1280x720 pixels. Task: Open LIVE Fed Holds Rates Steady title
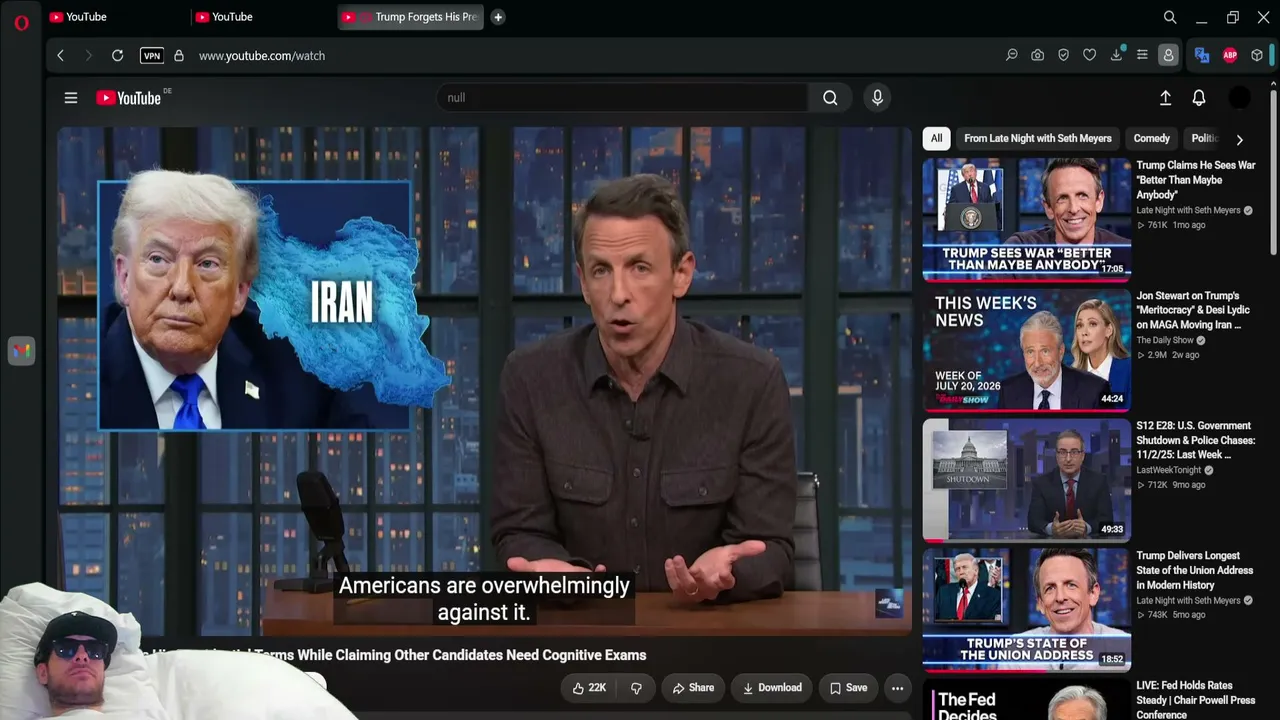point(1196,700)
